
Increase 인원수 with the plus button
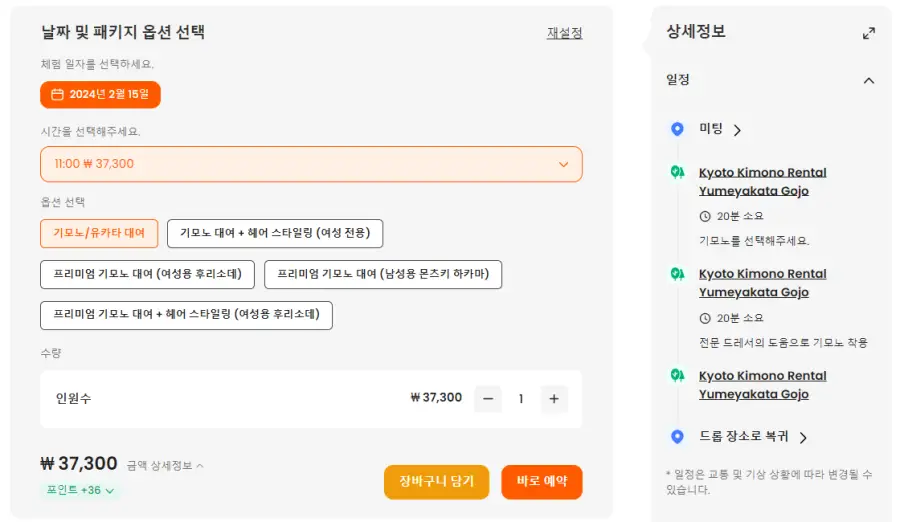pos(554,399)
